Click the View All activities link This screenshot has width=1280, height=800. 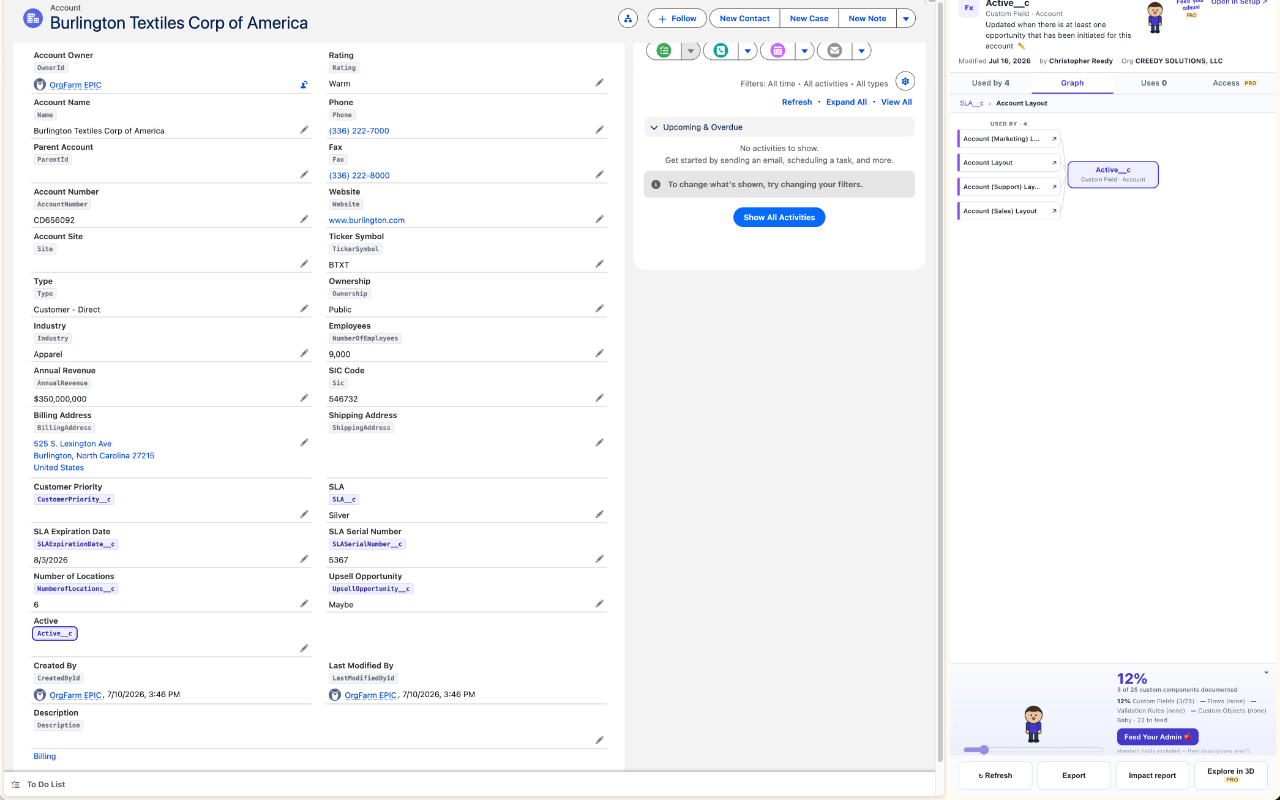896,102
